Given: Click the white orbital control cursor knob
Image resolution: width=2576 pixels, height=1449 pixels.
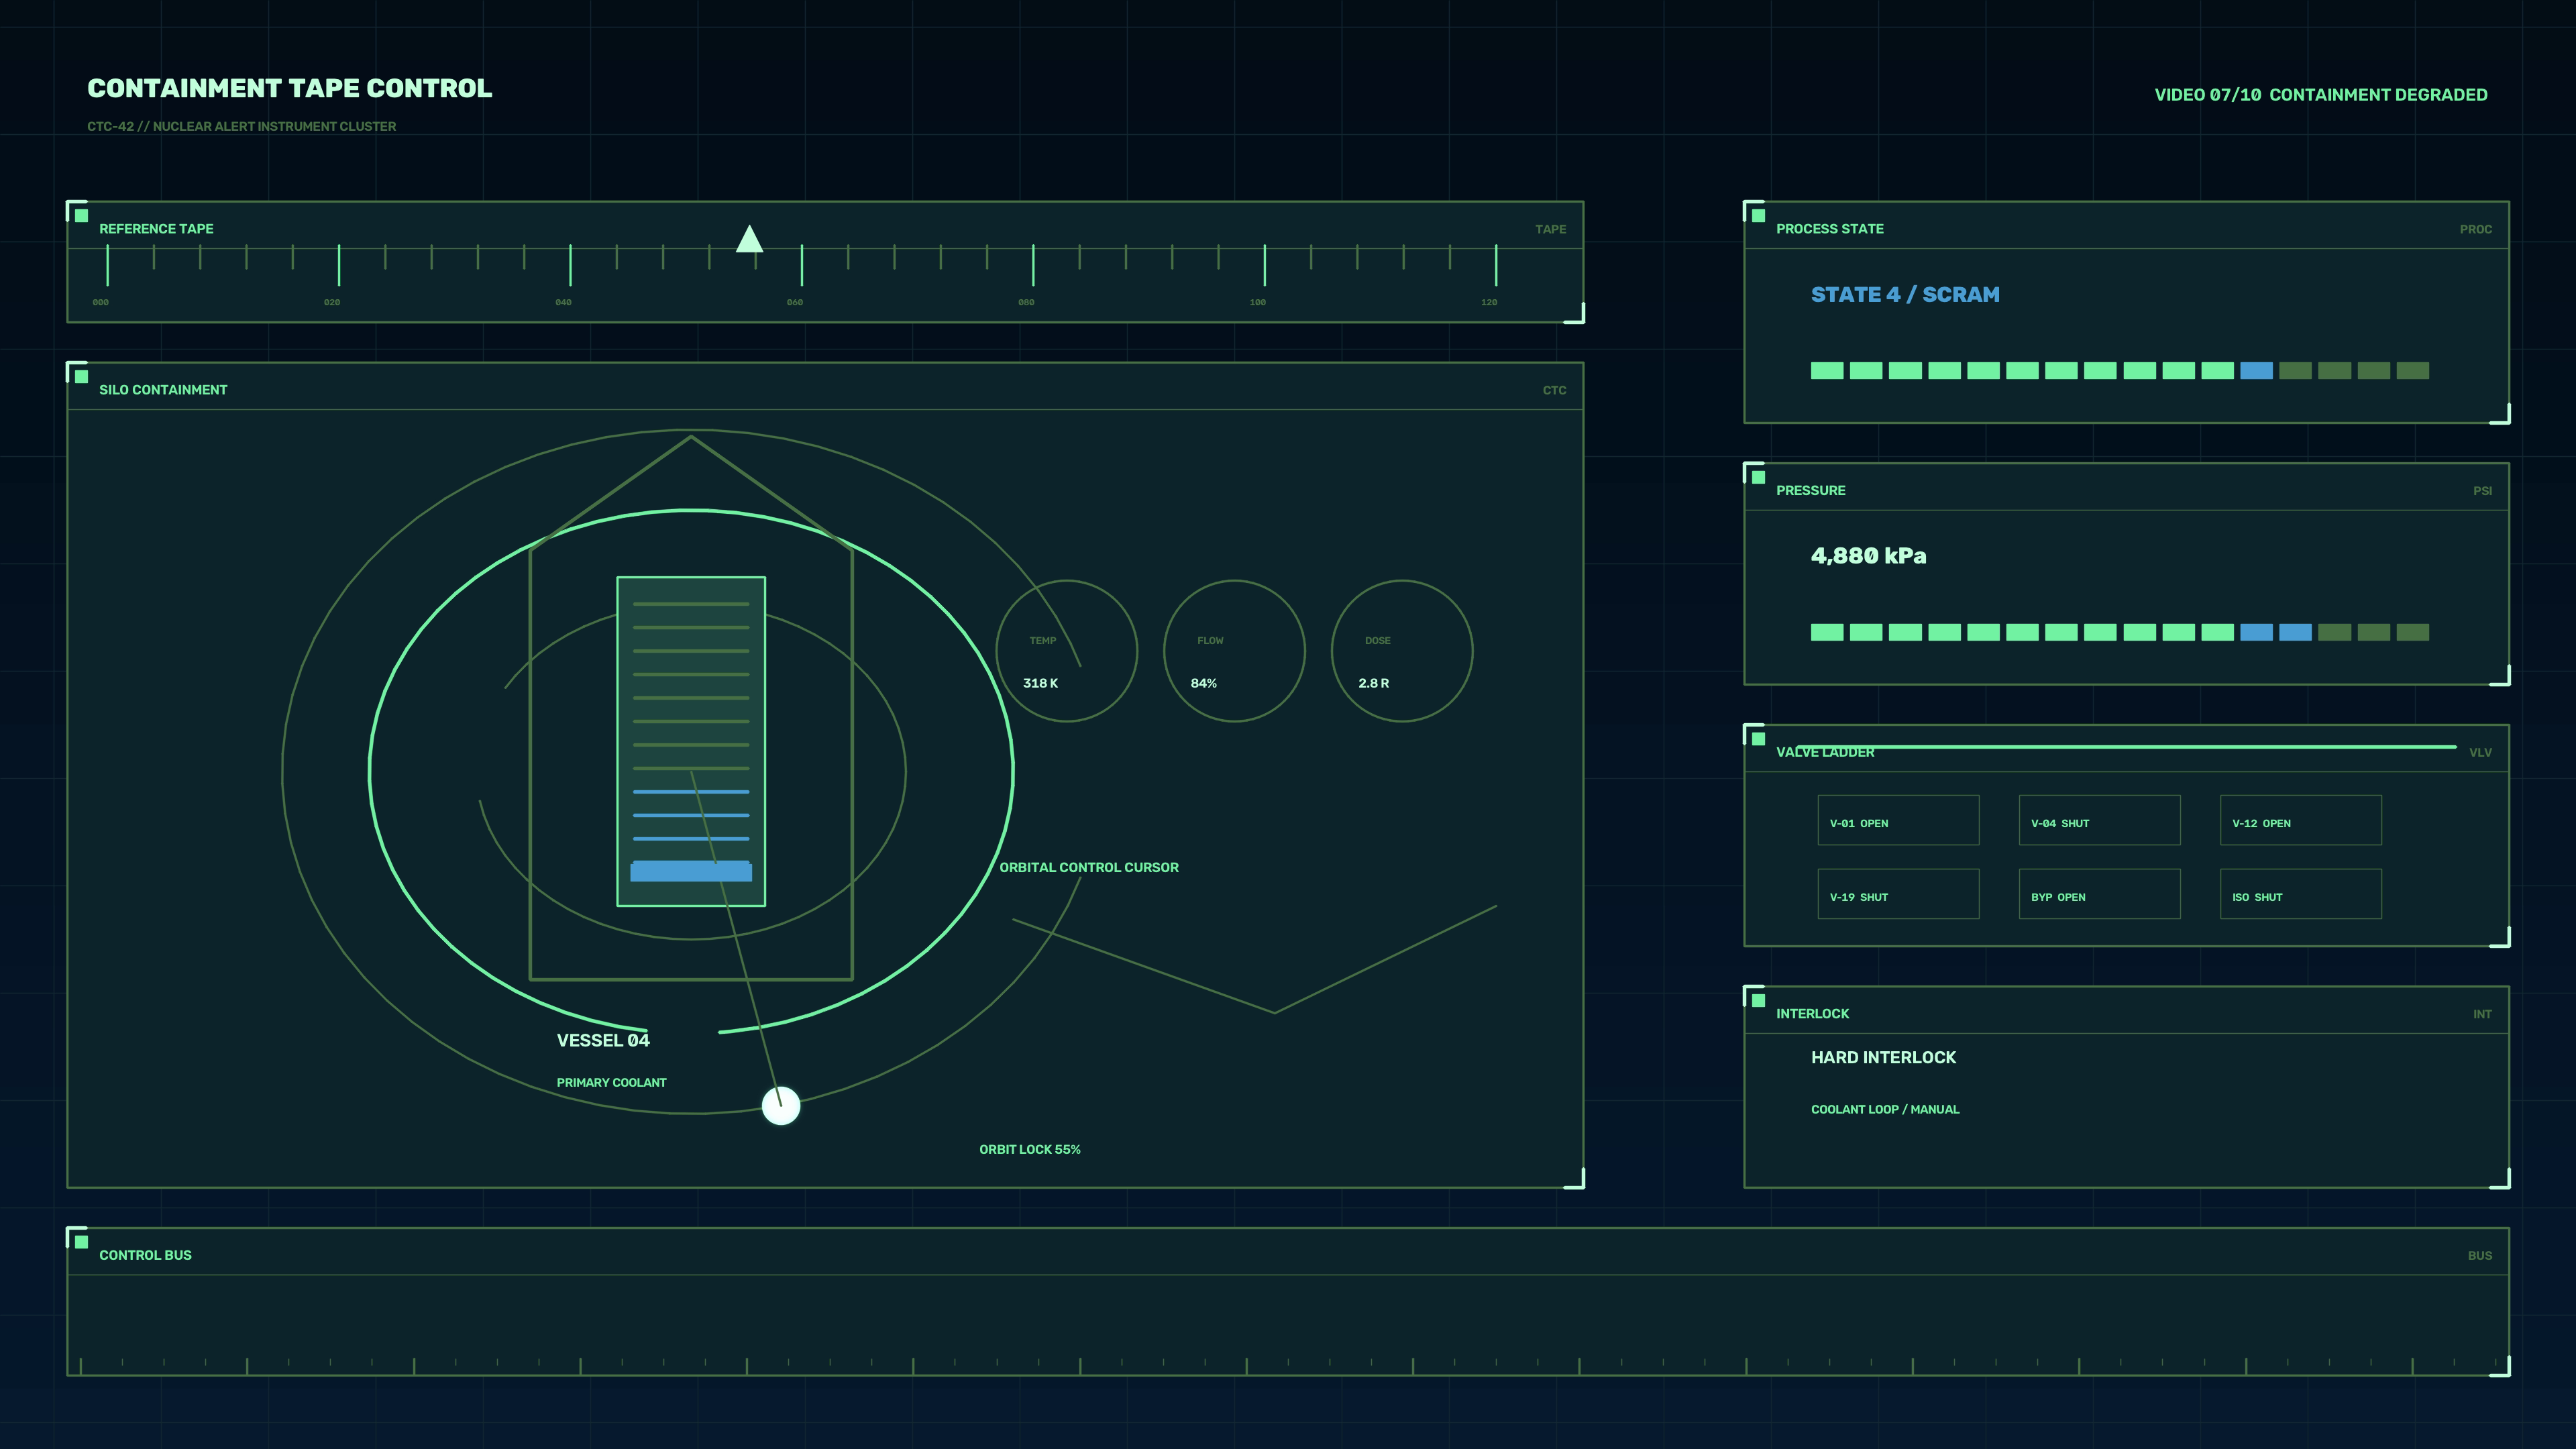Looking at the screenshot, I should (781, 1106).
